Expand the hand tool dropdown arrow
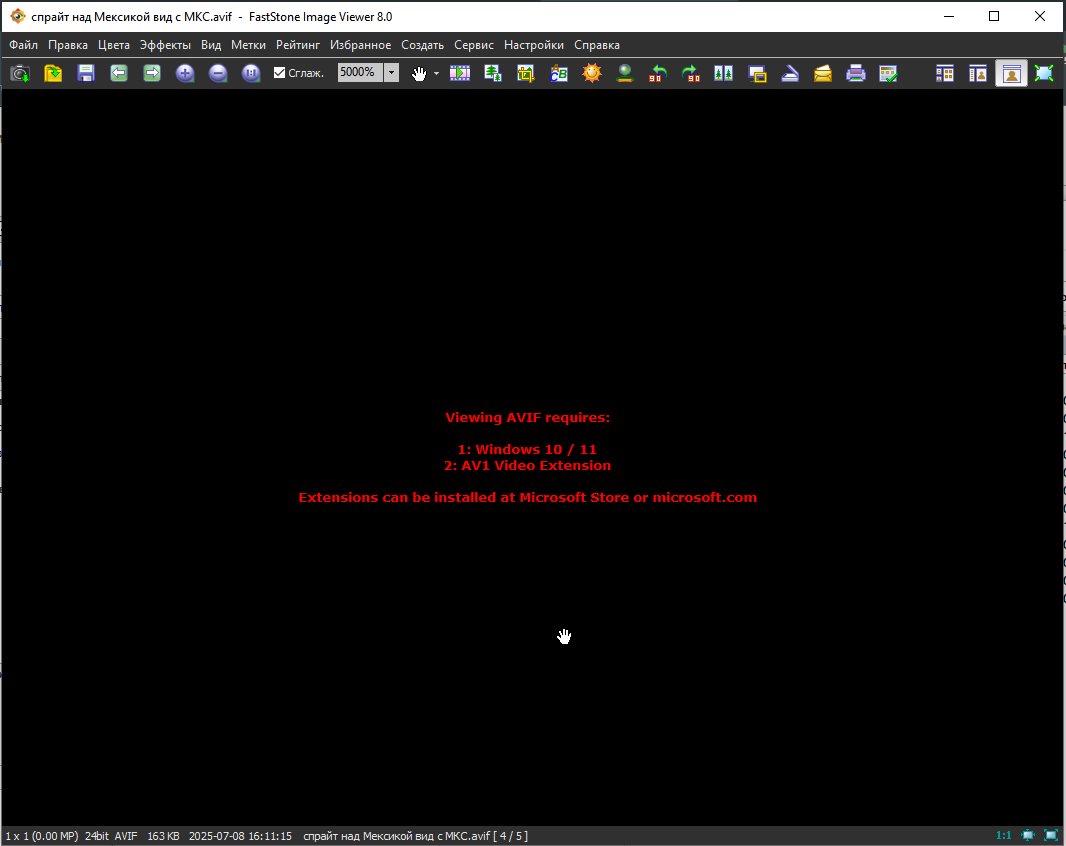1066x846 pixels. pos(436,73)
